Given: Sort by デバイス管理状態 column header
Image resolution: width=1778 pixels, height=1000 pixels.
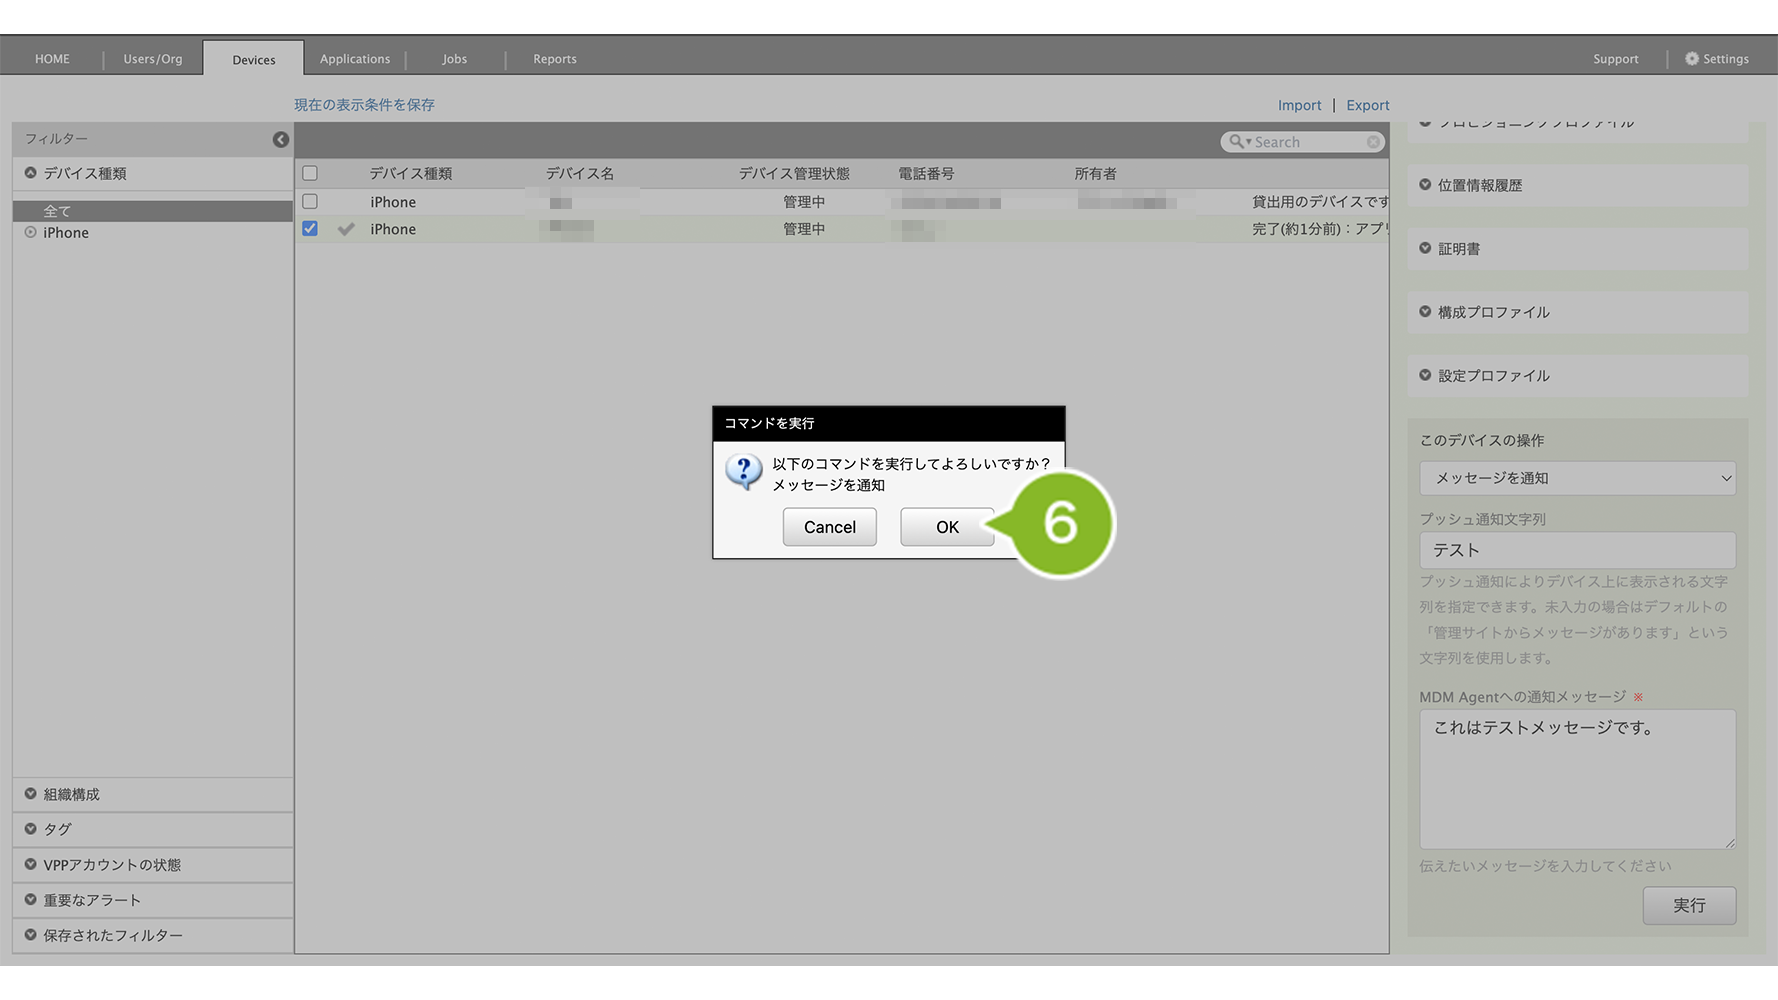Looking at the screenshot, I should [794, 173].
